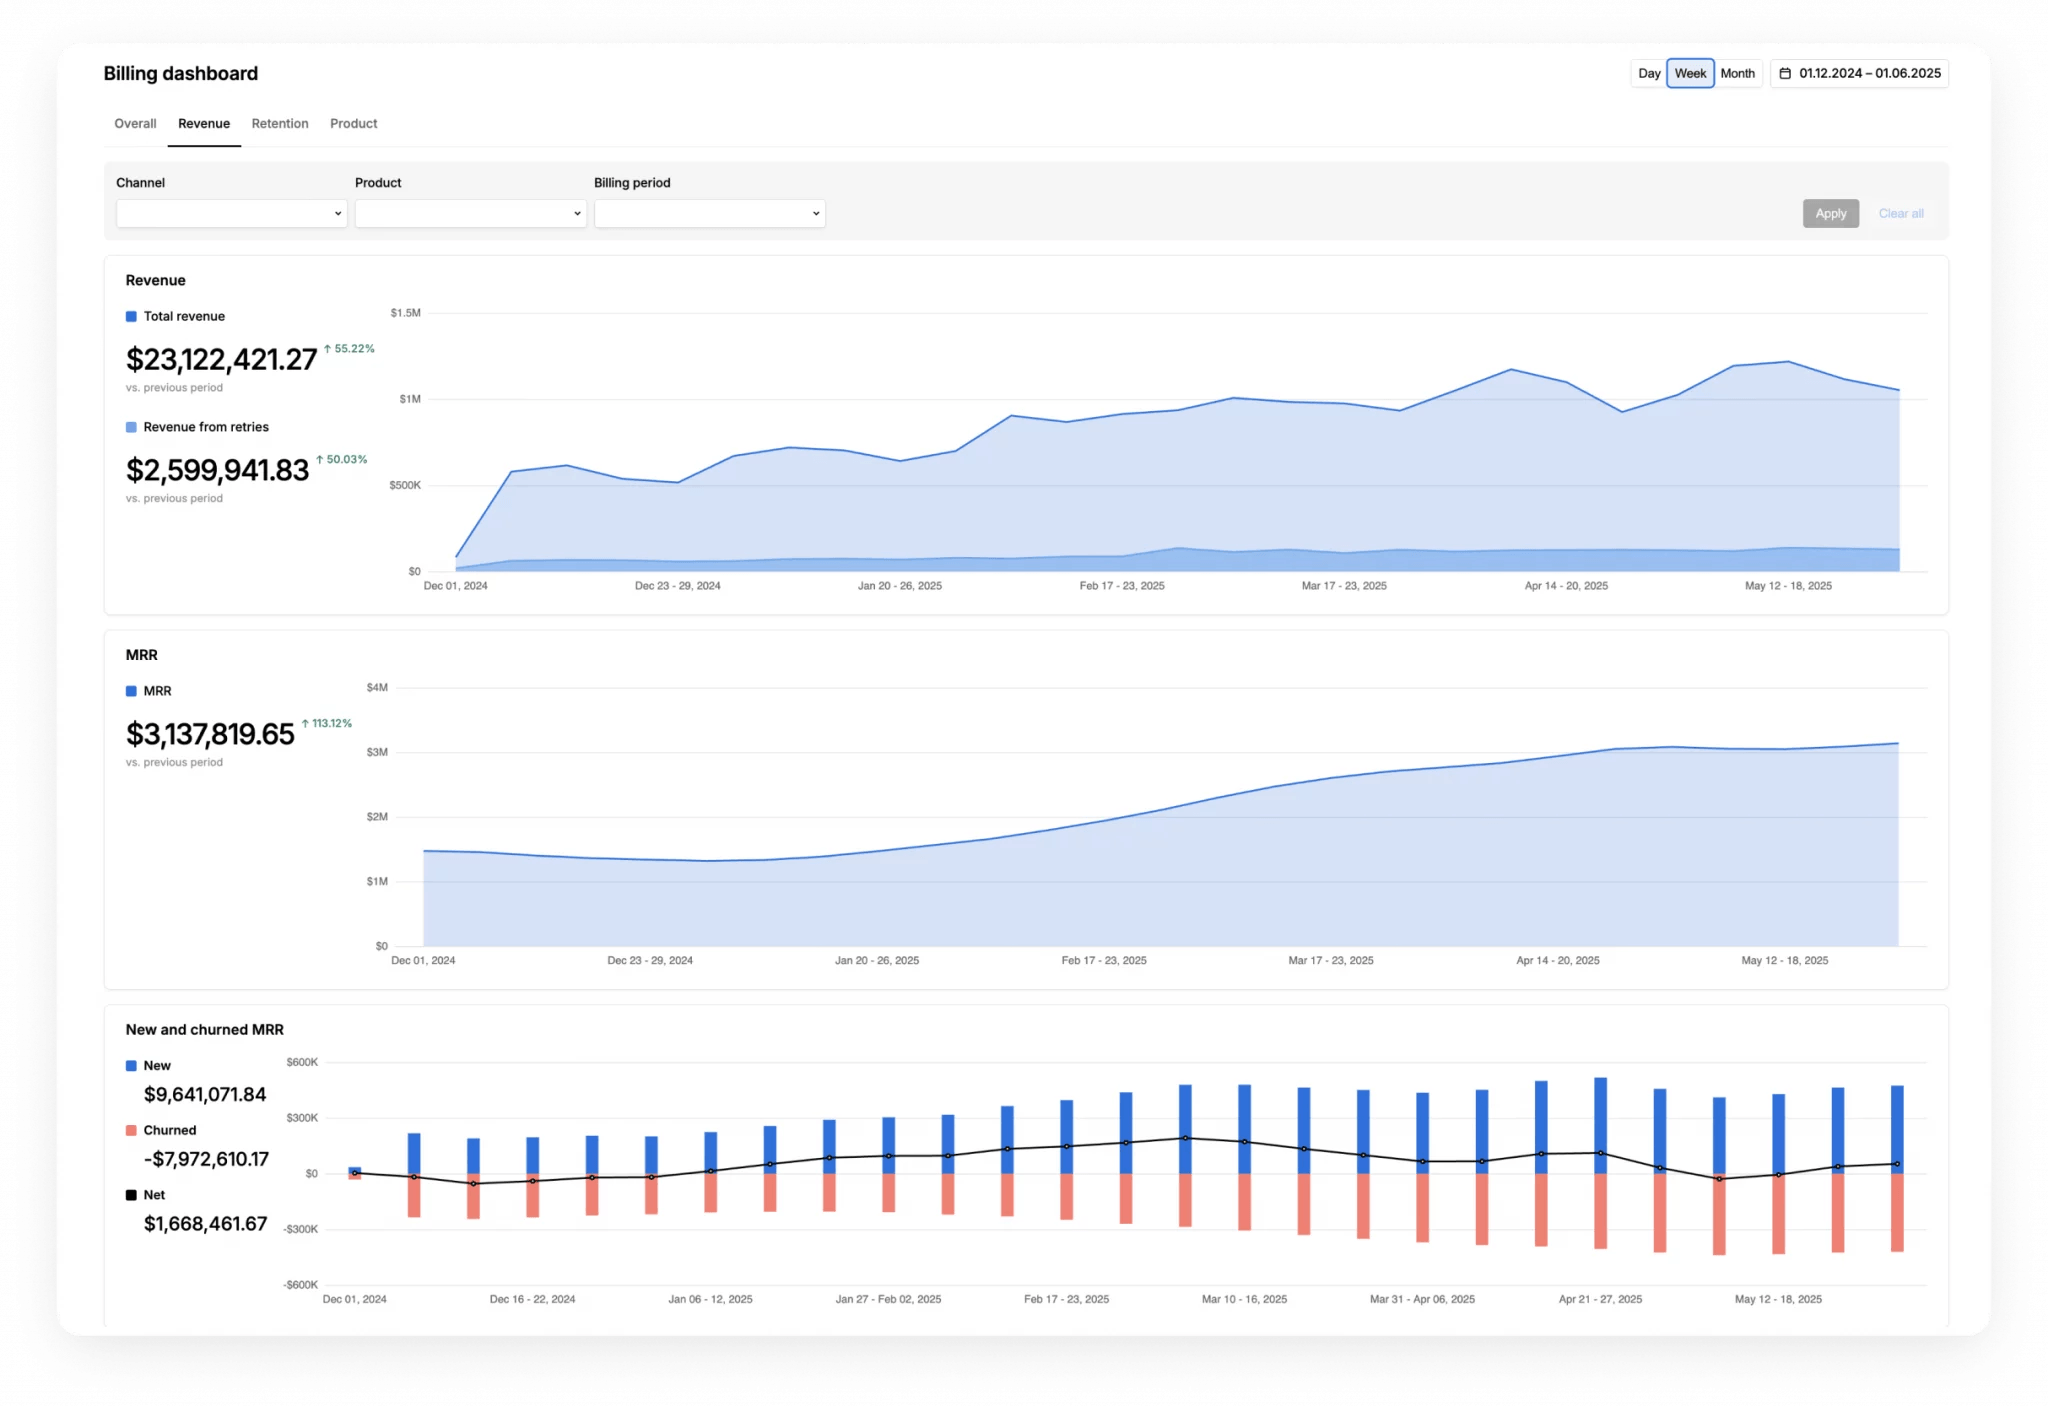Expand the Billing period dropdown
The width and height of the screenshot is (2048, 1407).
click(709, 213)
